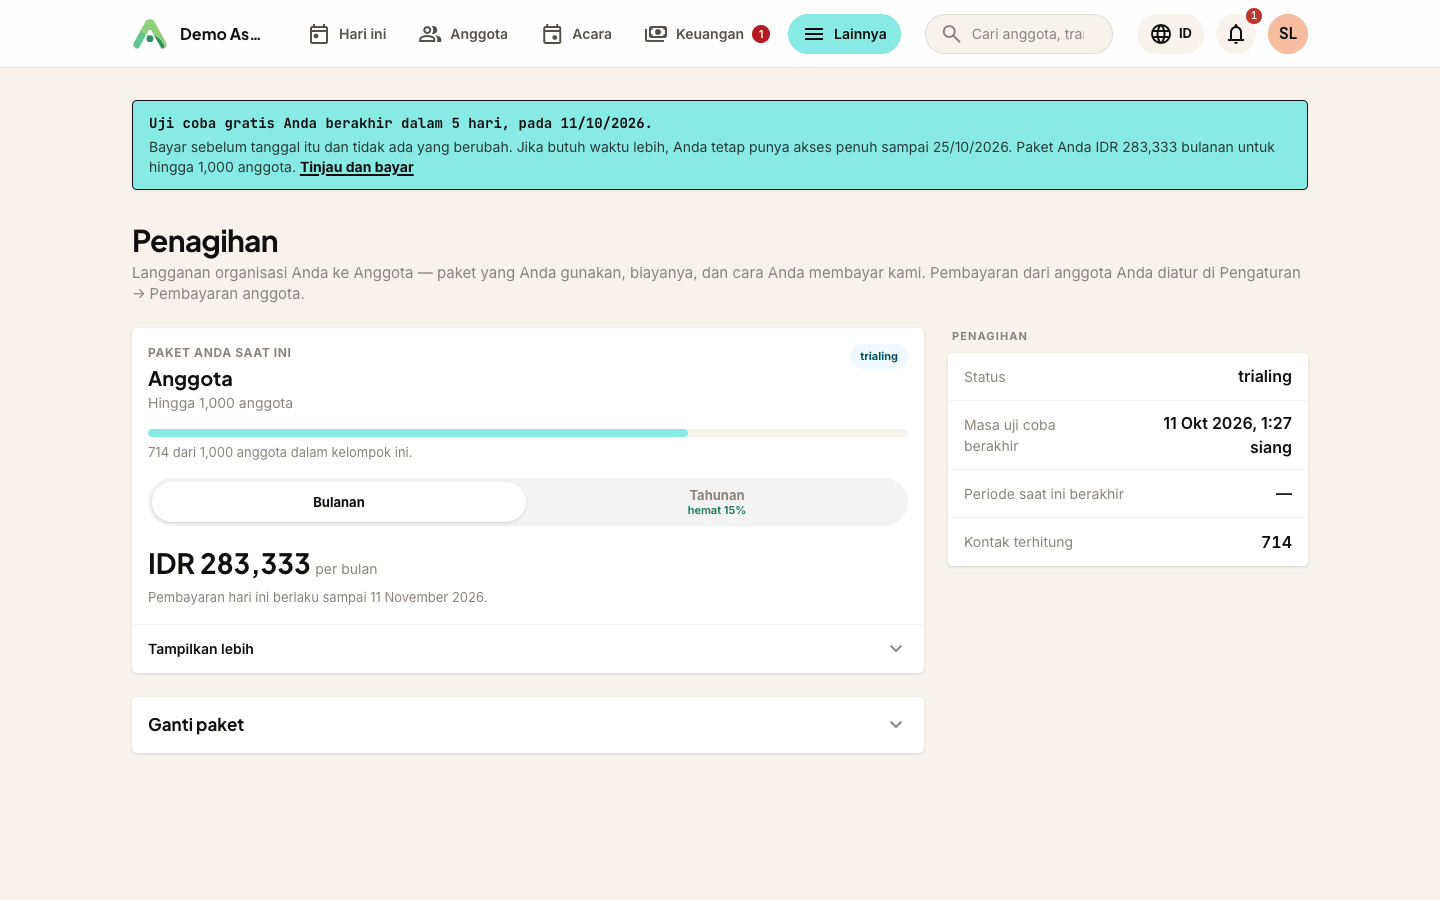Click the Cari anggota search field
The height and width of the screenshot is (900, 1440).
[x=1019, y=34]
